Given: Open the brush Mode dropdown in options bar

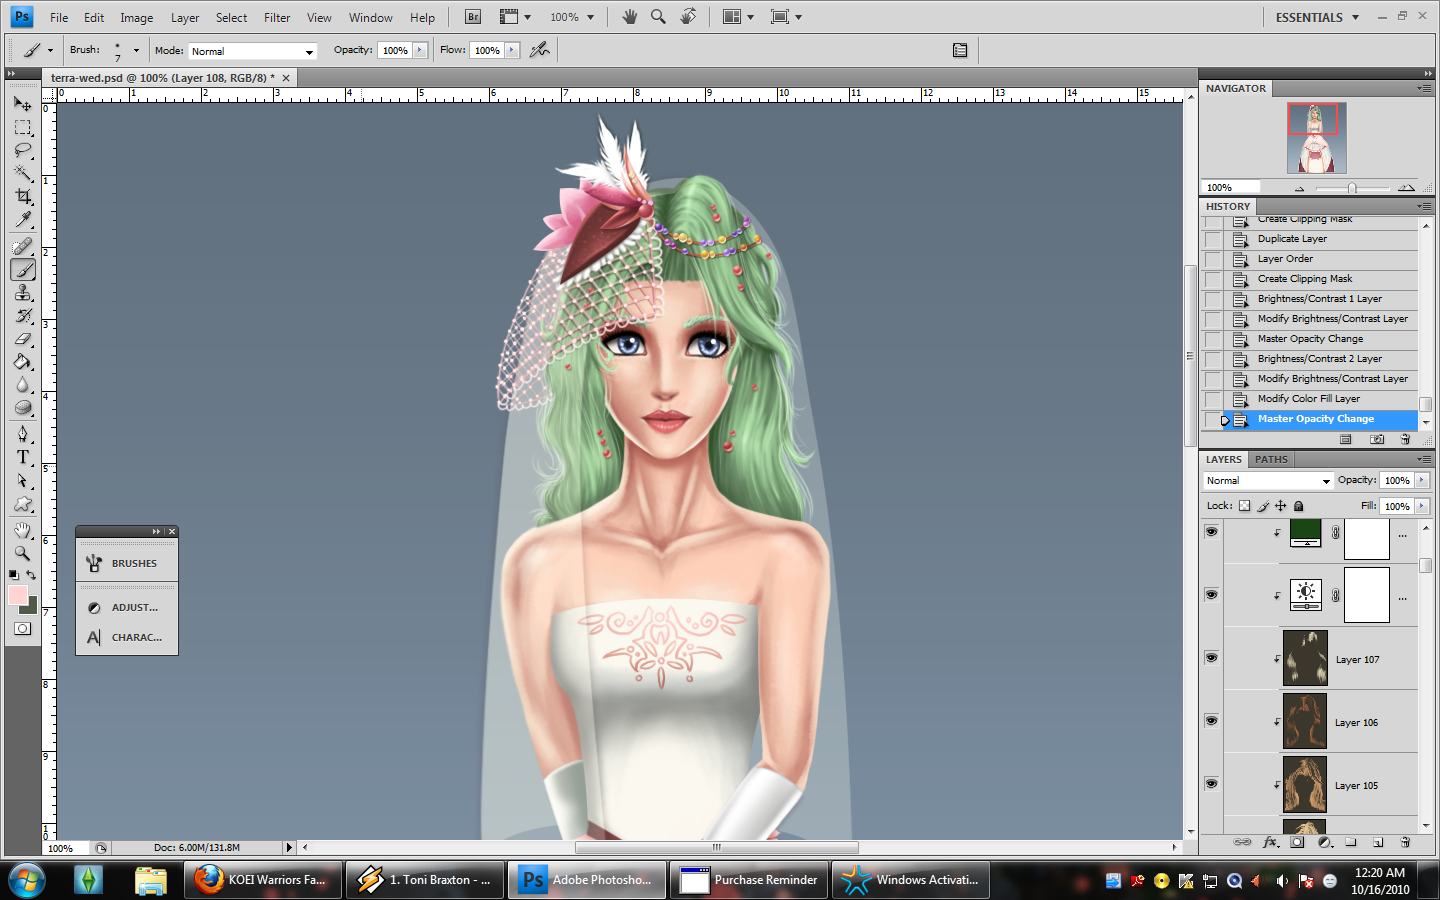Looking at the screenshot, I should (252, 51).
